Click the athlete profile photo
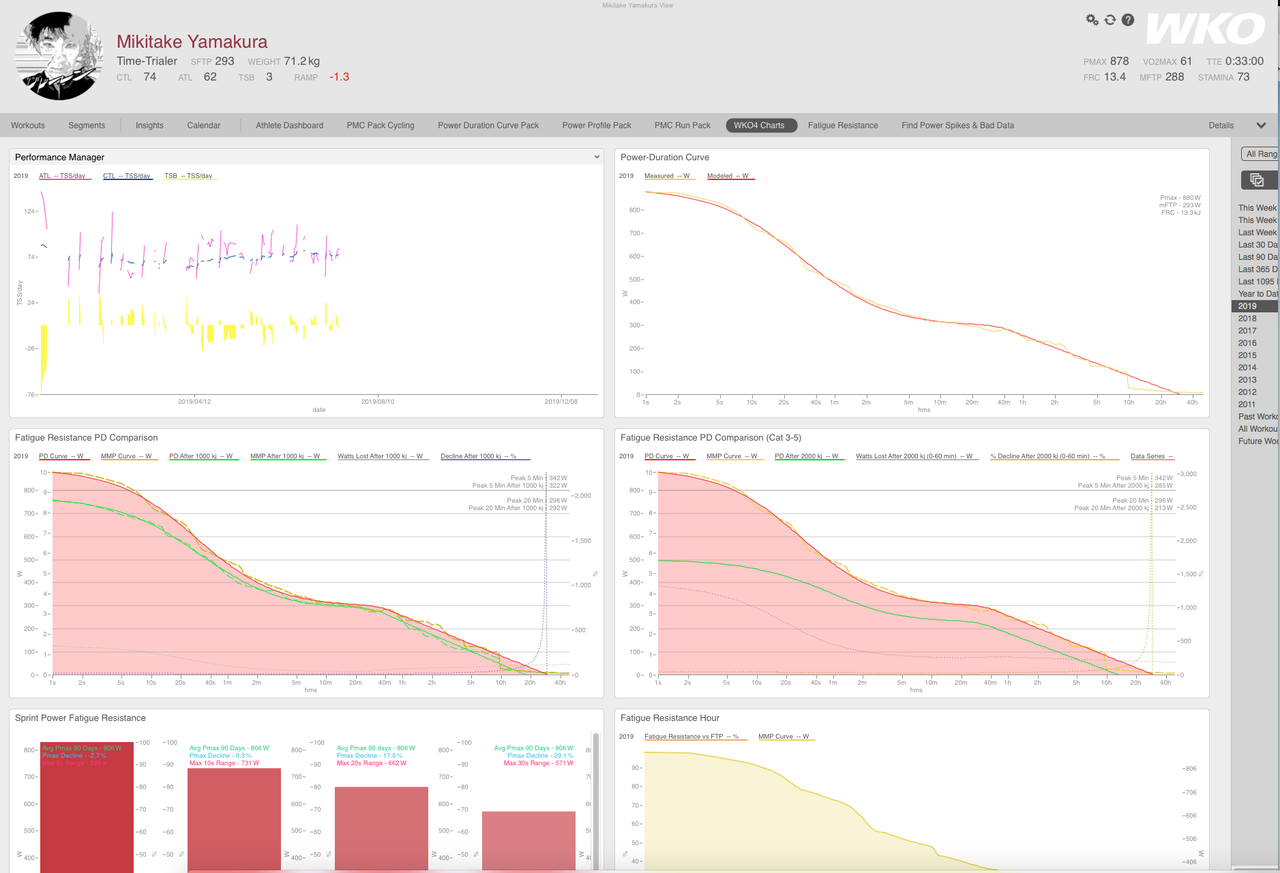Image resolution: width=1280 pixels, height=873 pixels. (x=59, y=56)
